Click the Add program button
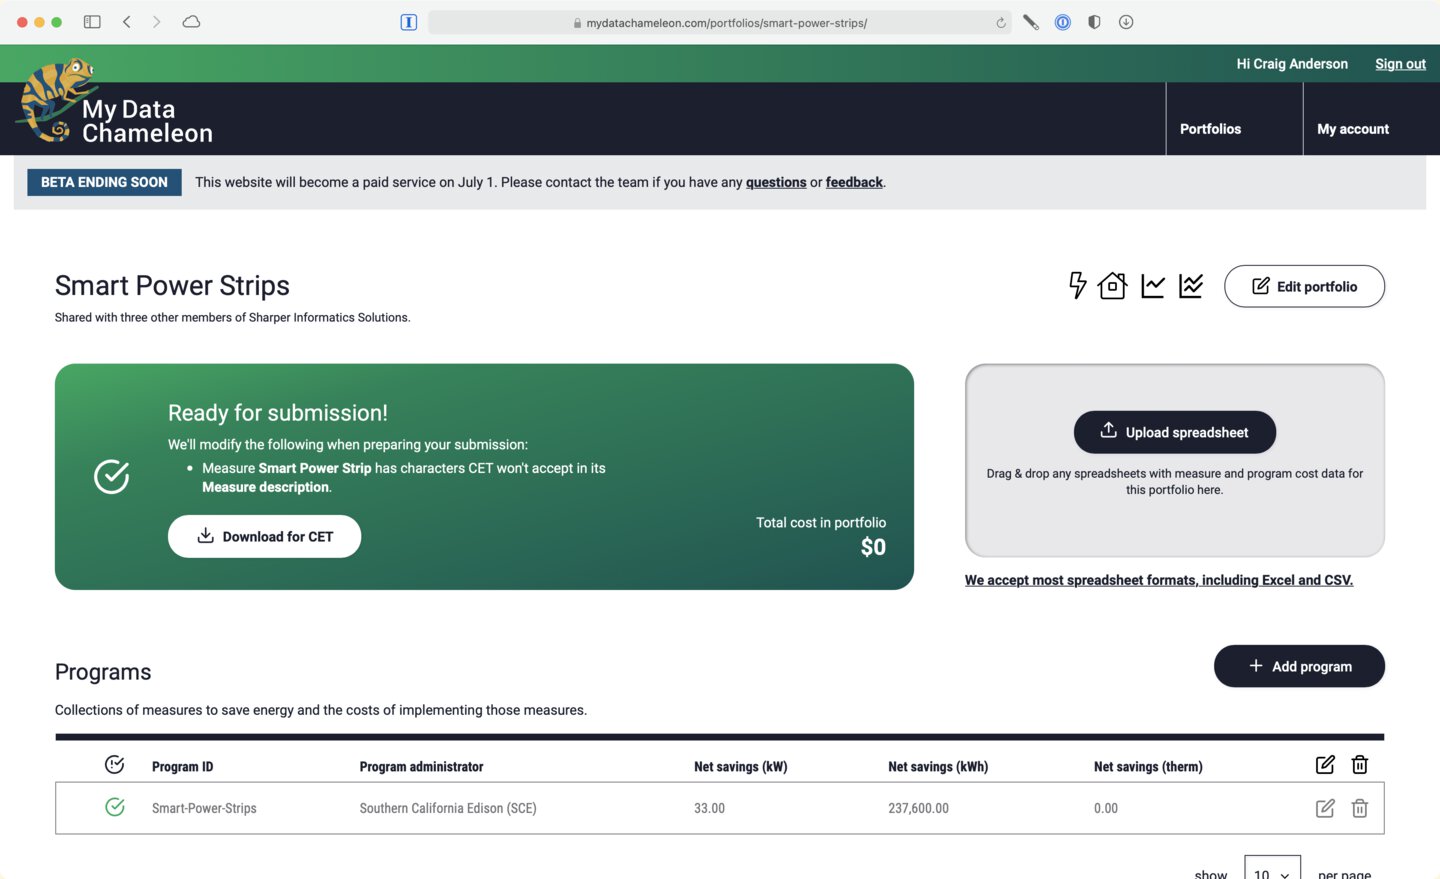 pos(1299,666)
